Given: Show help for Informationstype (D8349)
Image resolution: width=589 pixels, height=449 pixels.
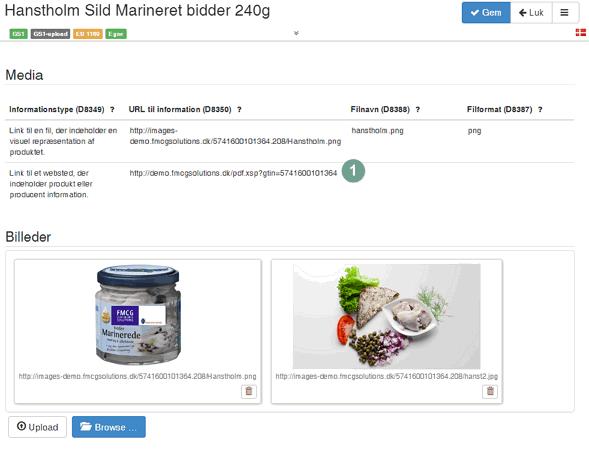Looking at the screenshot, I should (x=112, y=109).
